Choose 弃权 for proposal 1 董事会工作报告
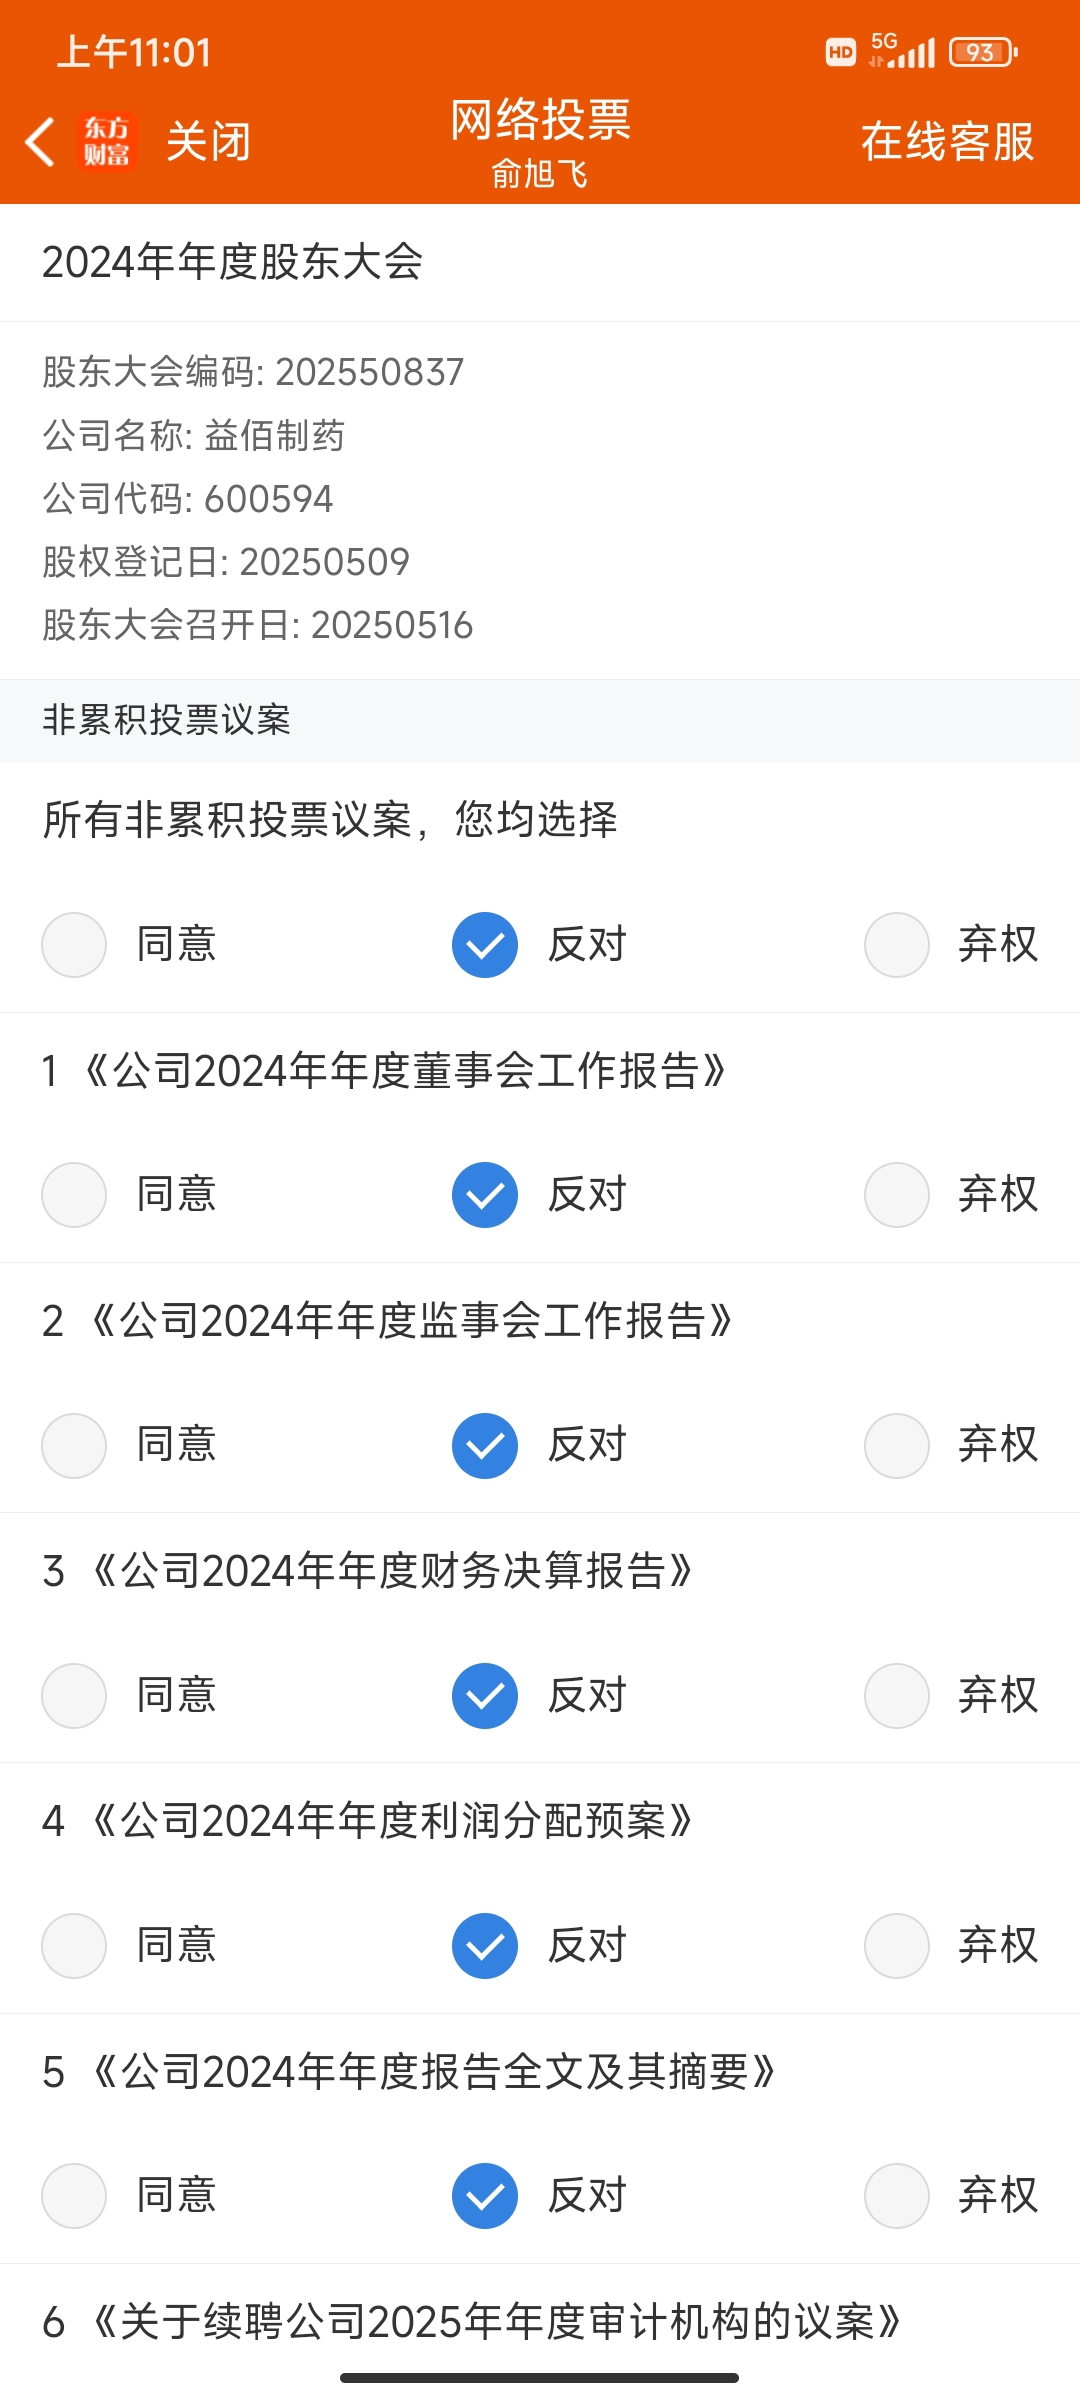 pyautogui.click(x=897, y=1195)
